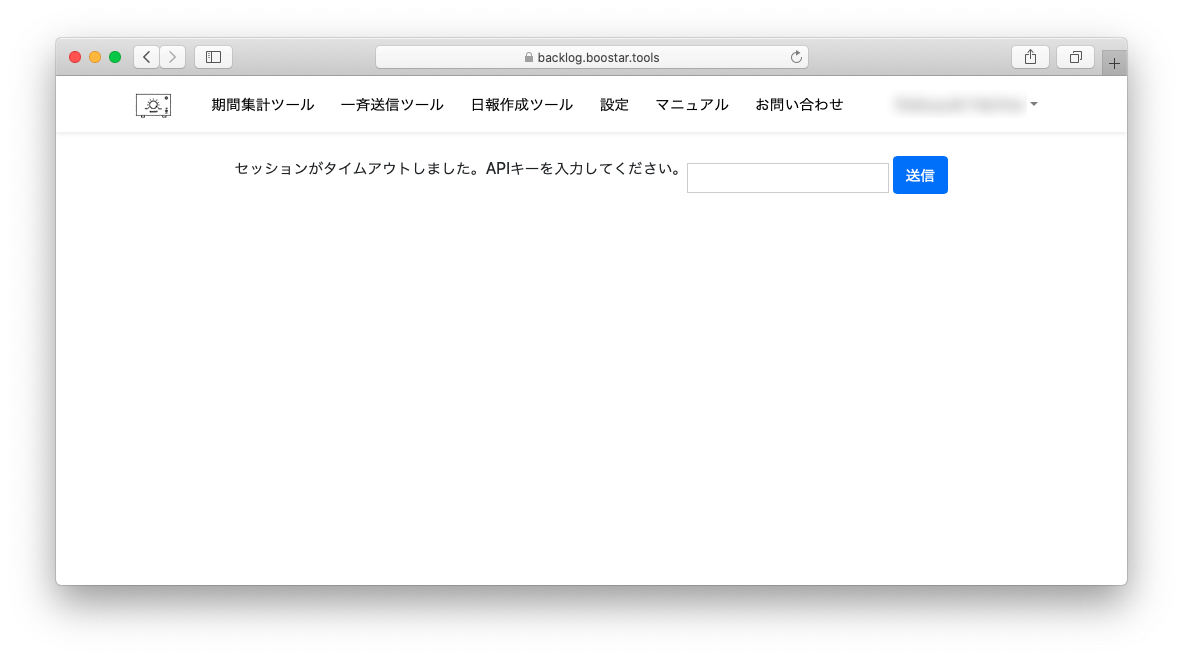This screenshot has height=659, width=1183.
Task: Expand the blurred user account dropdown
Action: tap(966, 104)
